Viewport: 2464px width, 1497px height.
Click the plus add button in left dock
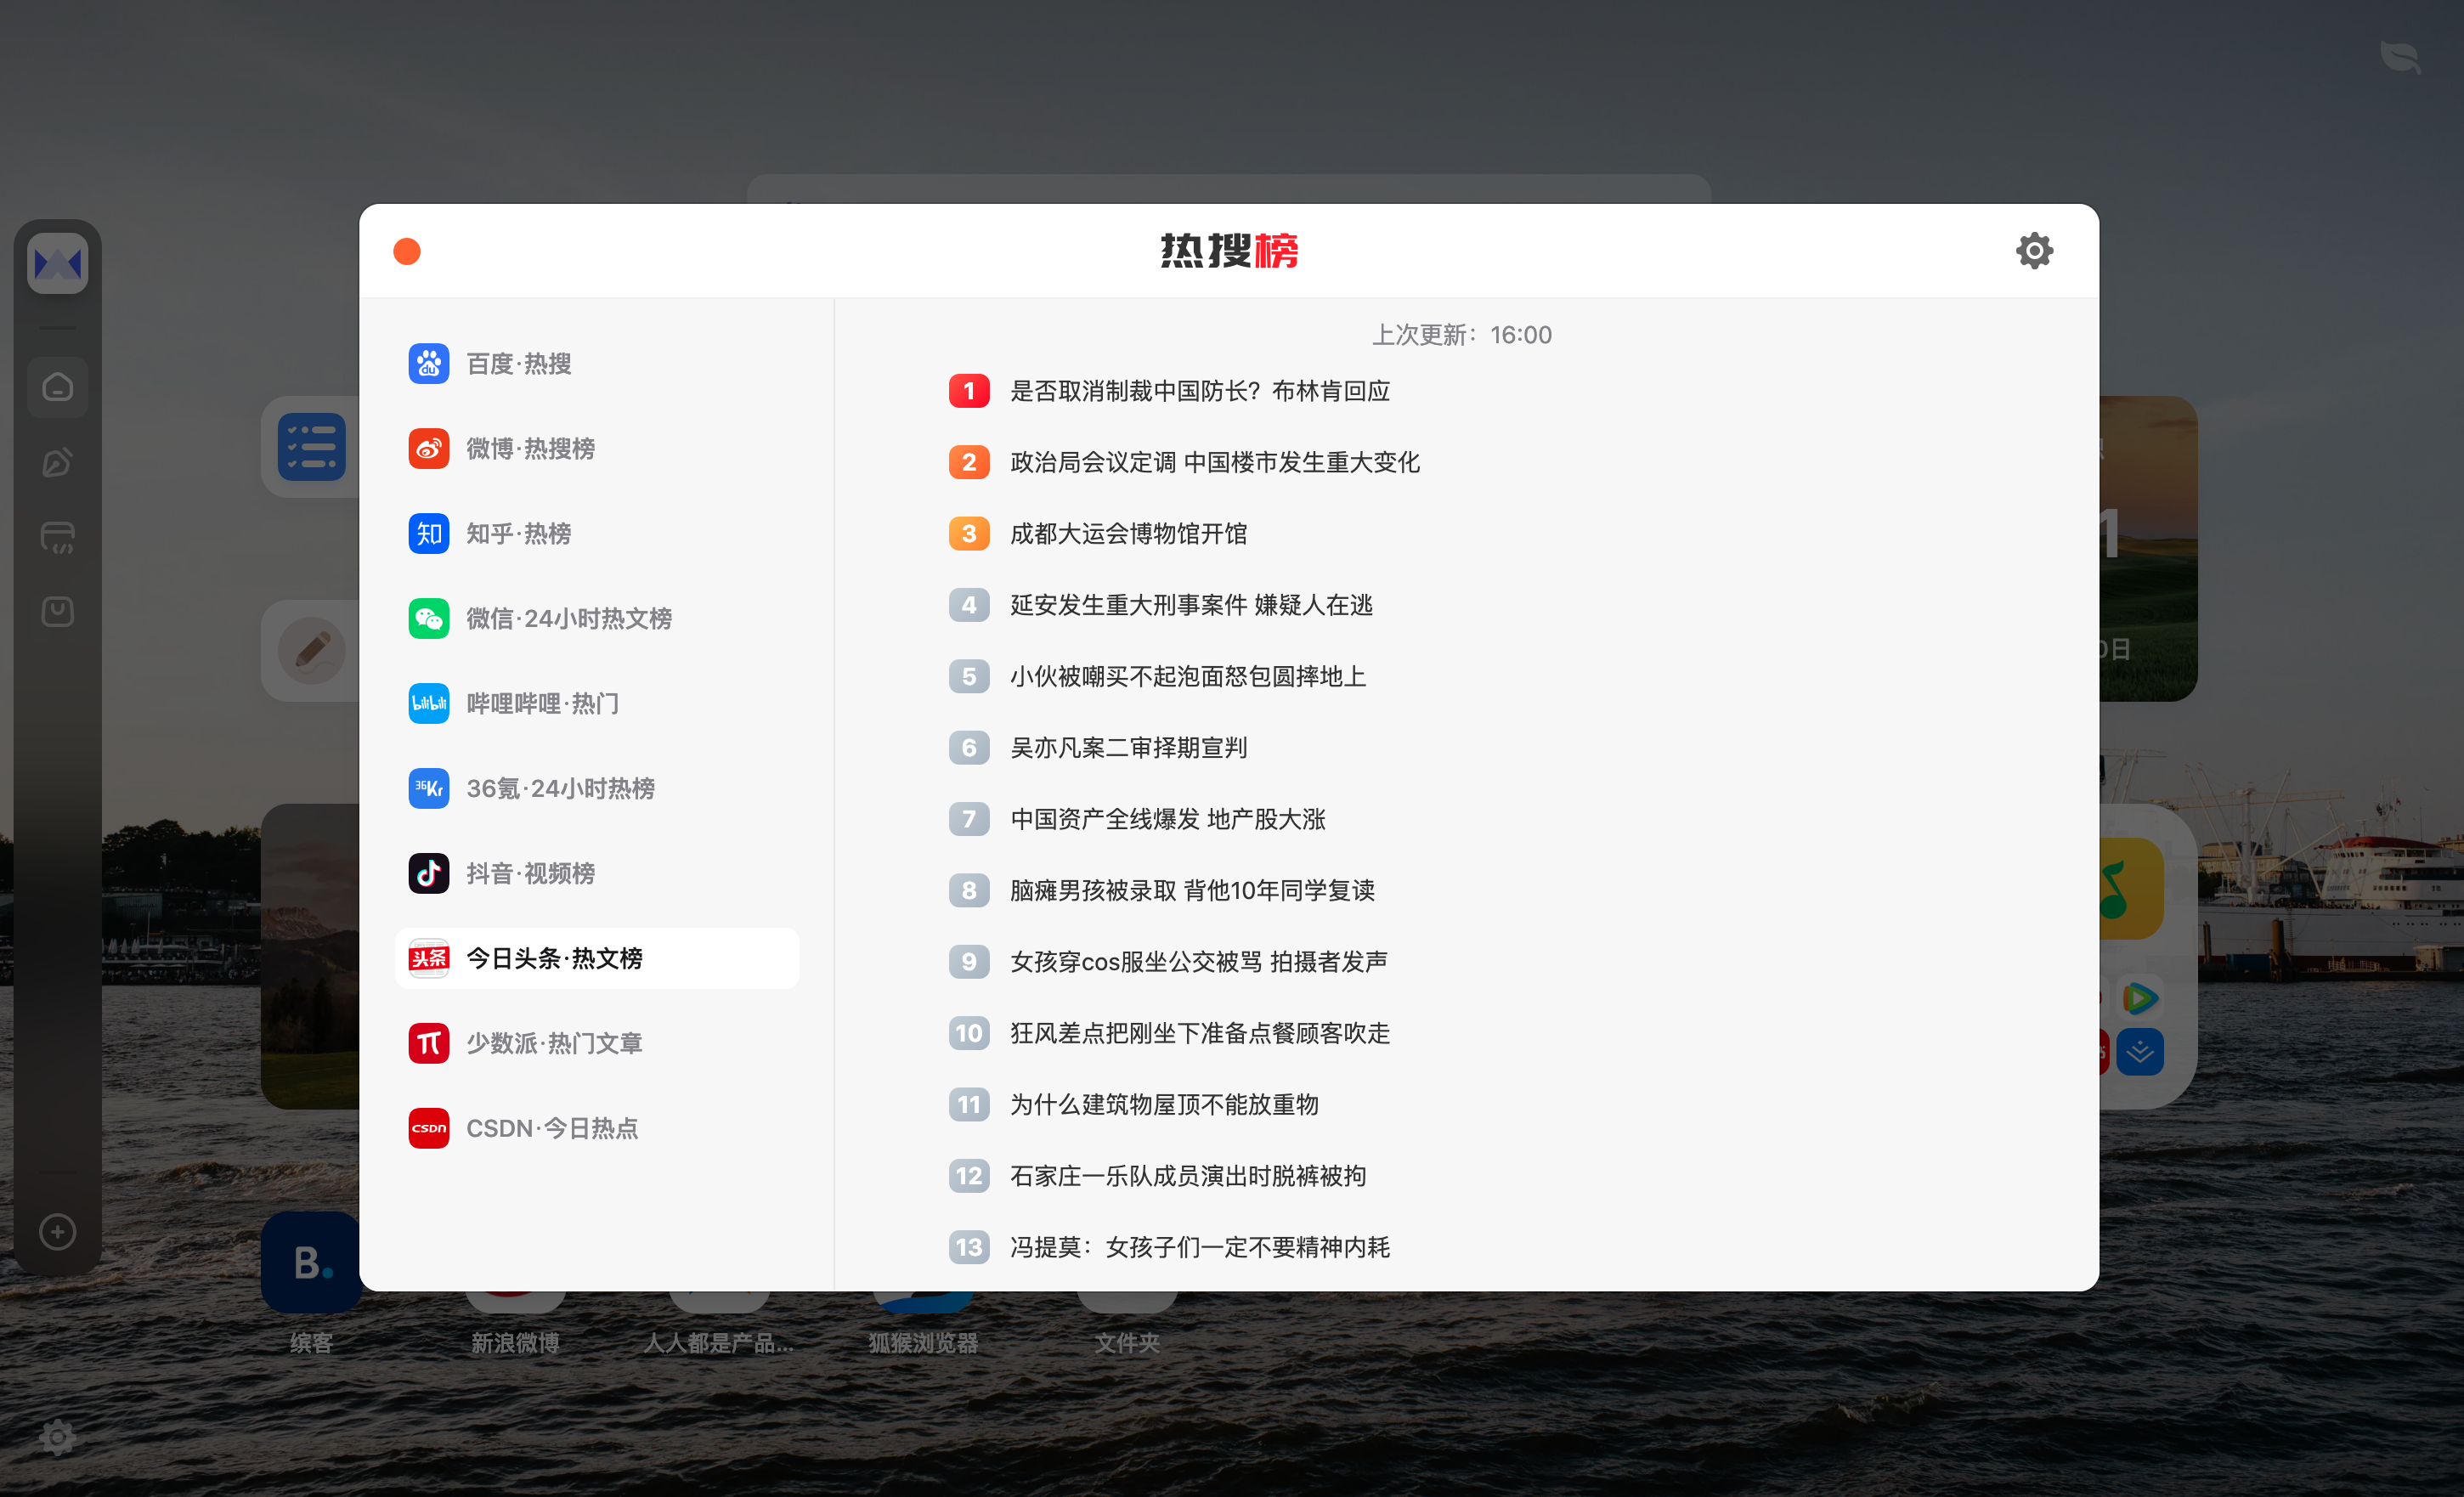click(x=57, y=1232)
